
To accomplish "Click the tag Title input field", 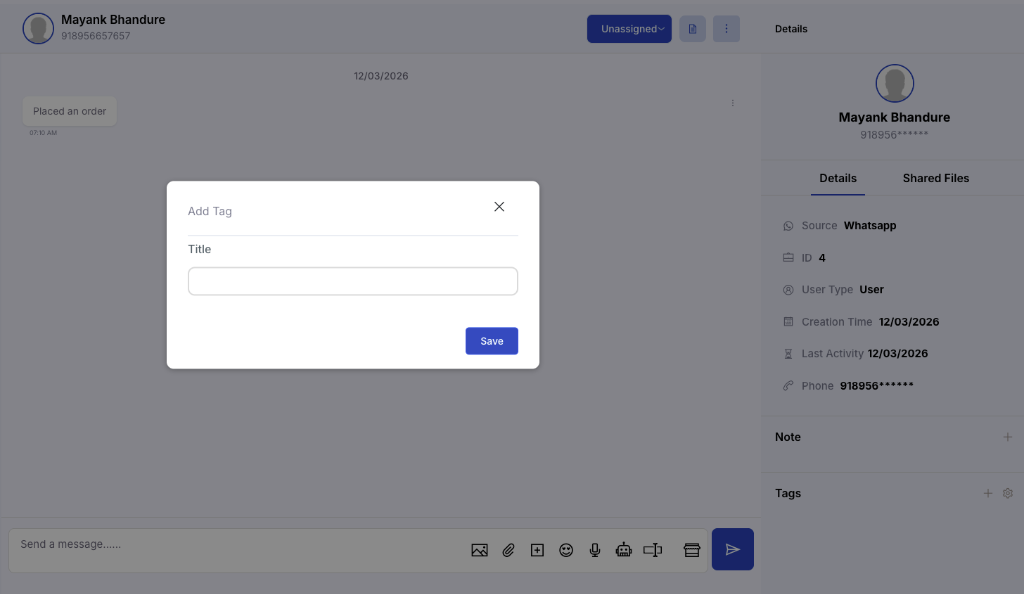I will pos(353,281).
